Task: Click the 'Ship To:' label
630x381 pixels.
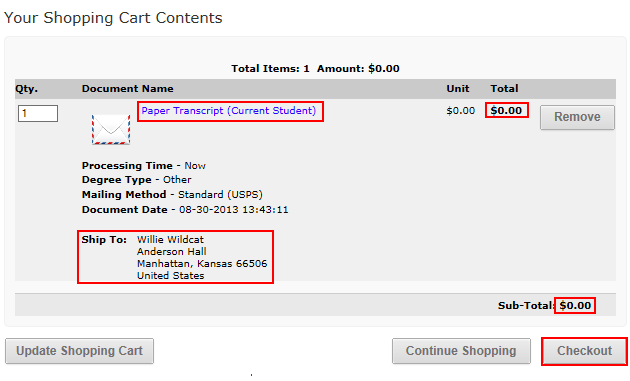Action: point(104,240)
